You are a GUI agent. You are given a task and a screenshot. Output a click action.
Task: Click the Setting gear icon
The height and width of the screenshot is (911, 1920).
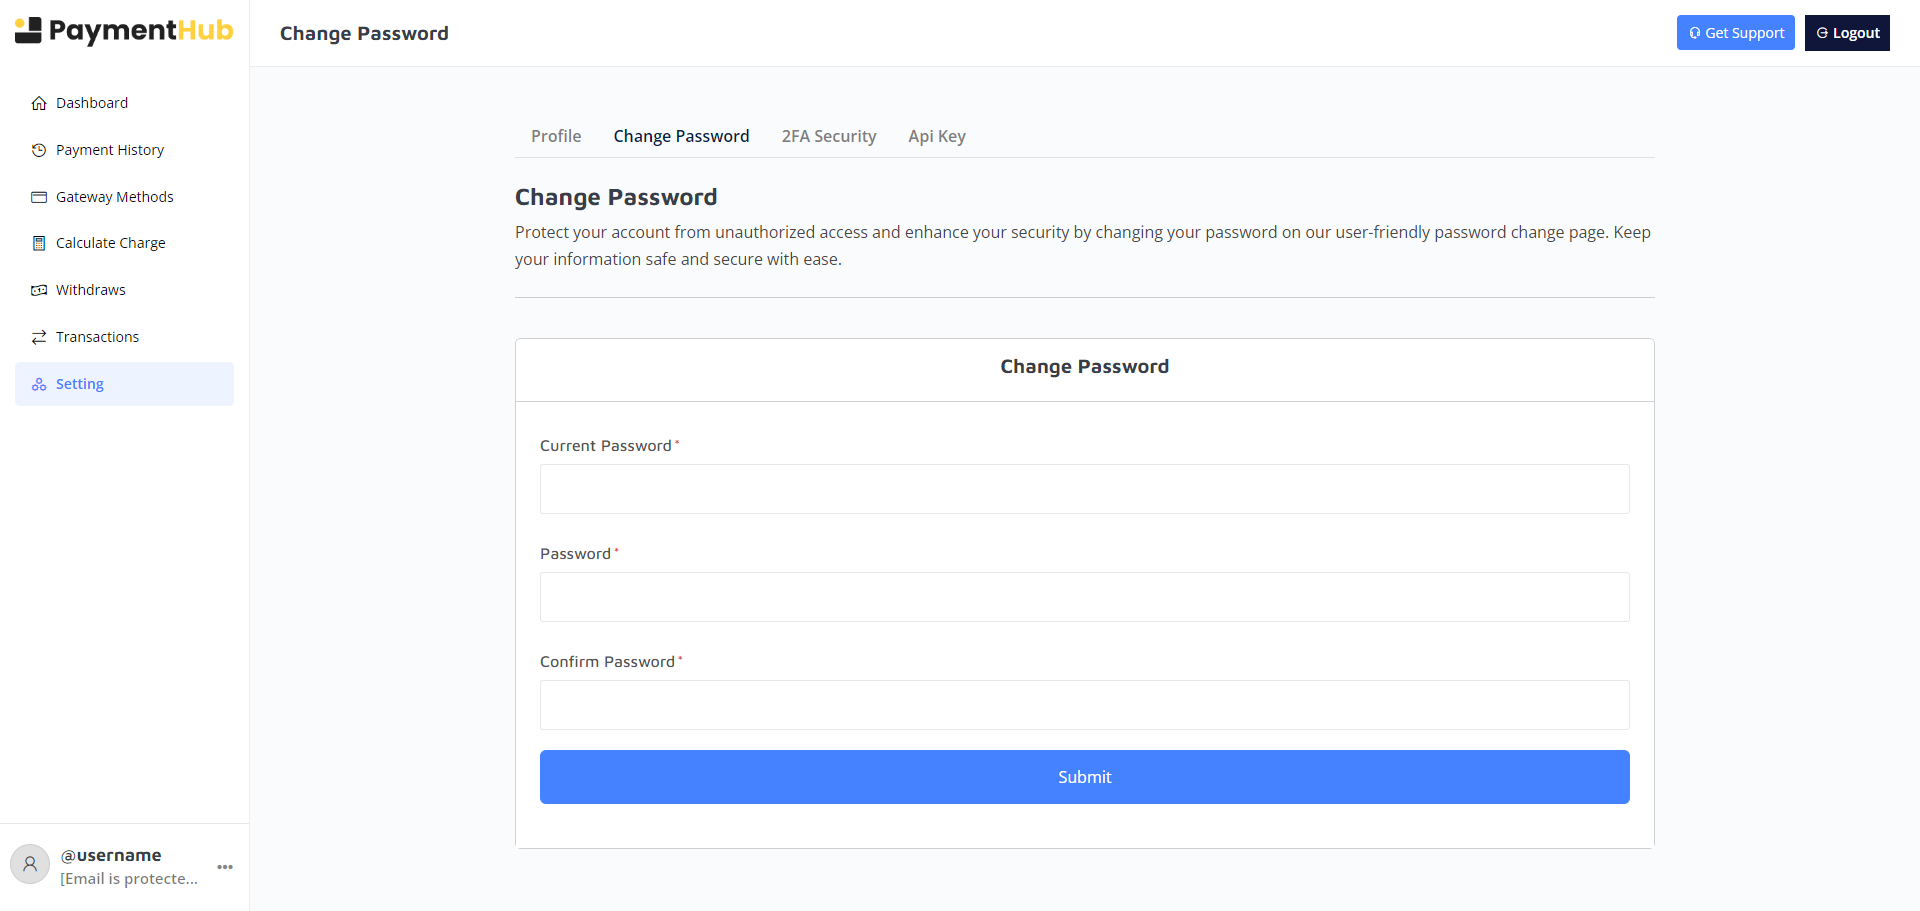click(x=39, y=384)
